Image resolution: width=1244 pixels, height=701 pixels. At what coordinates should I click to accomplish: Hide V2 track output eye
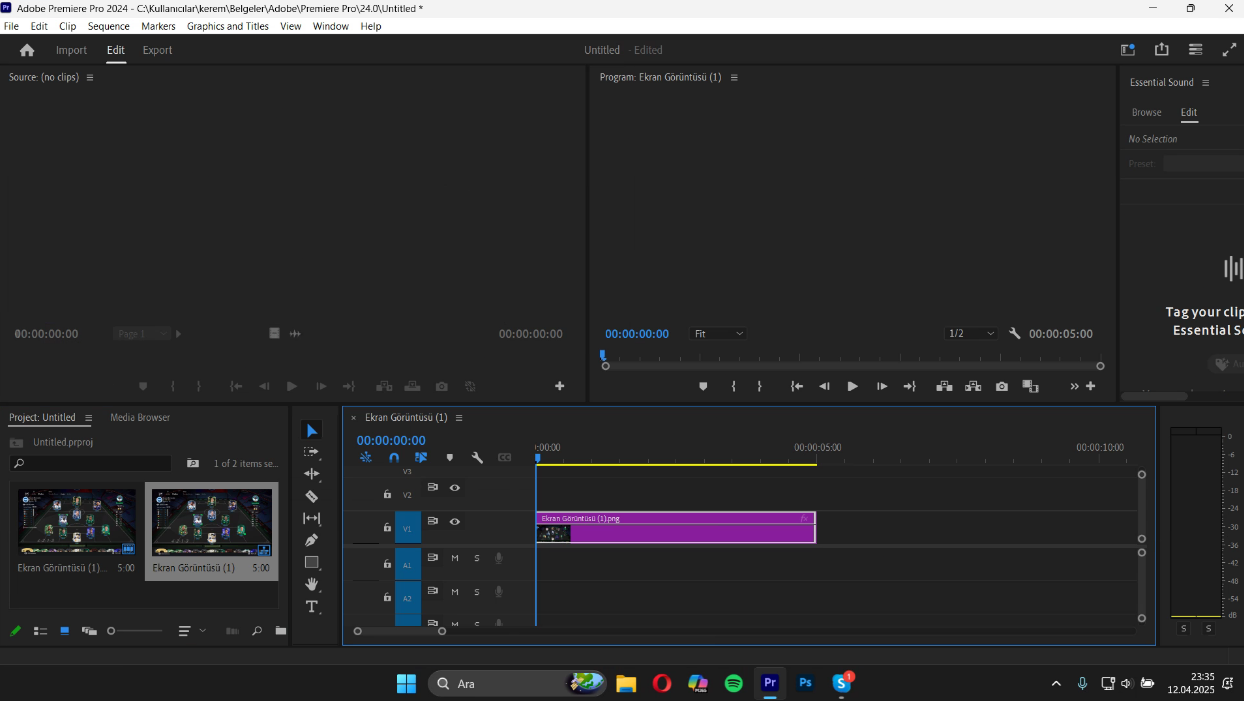[455, 488]
